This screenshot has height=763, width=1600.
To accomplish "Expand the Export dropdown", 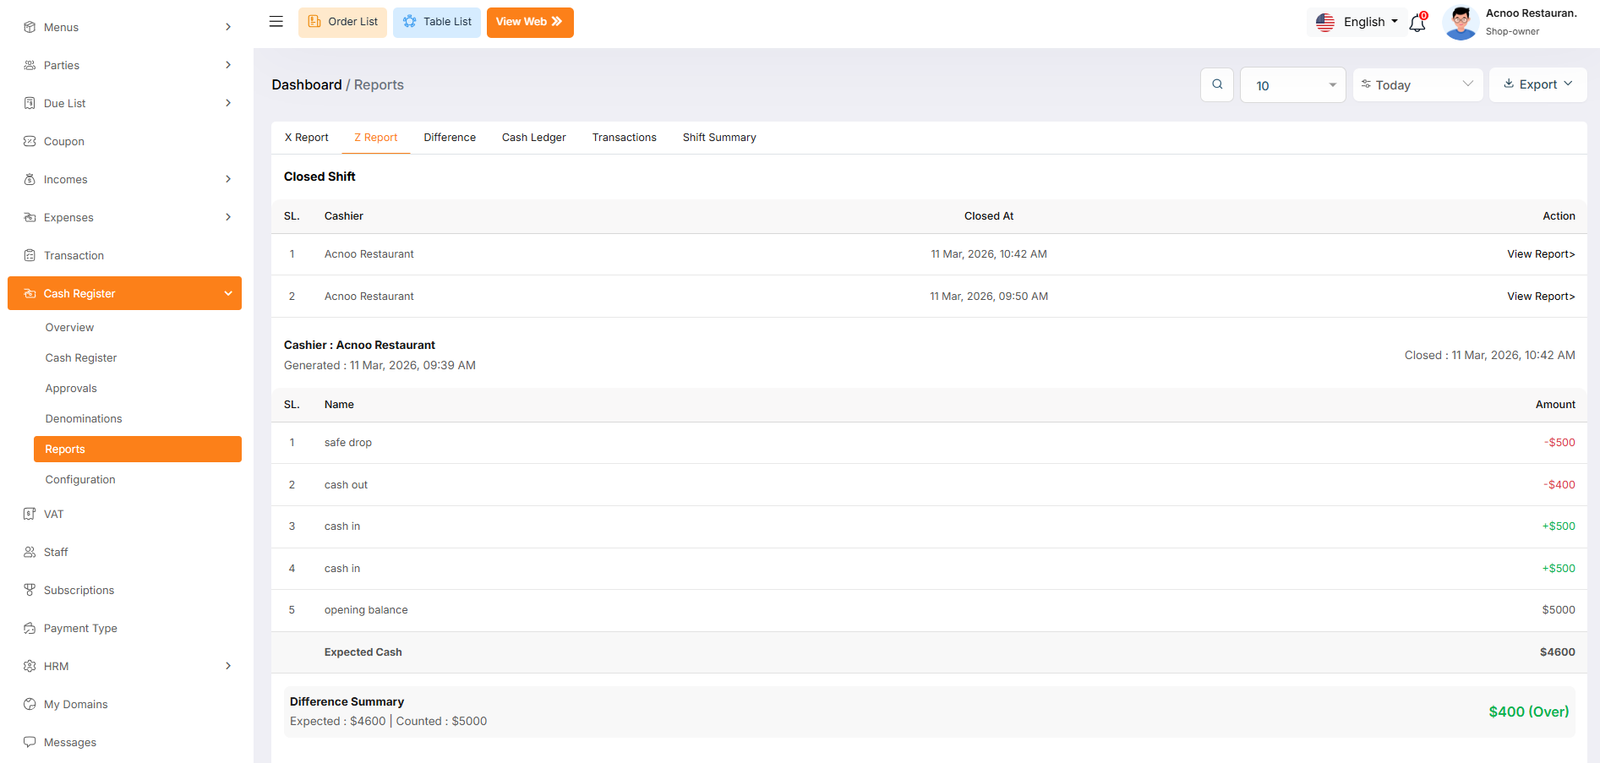I will (x=1537, y=85).
